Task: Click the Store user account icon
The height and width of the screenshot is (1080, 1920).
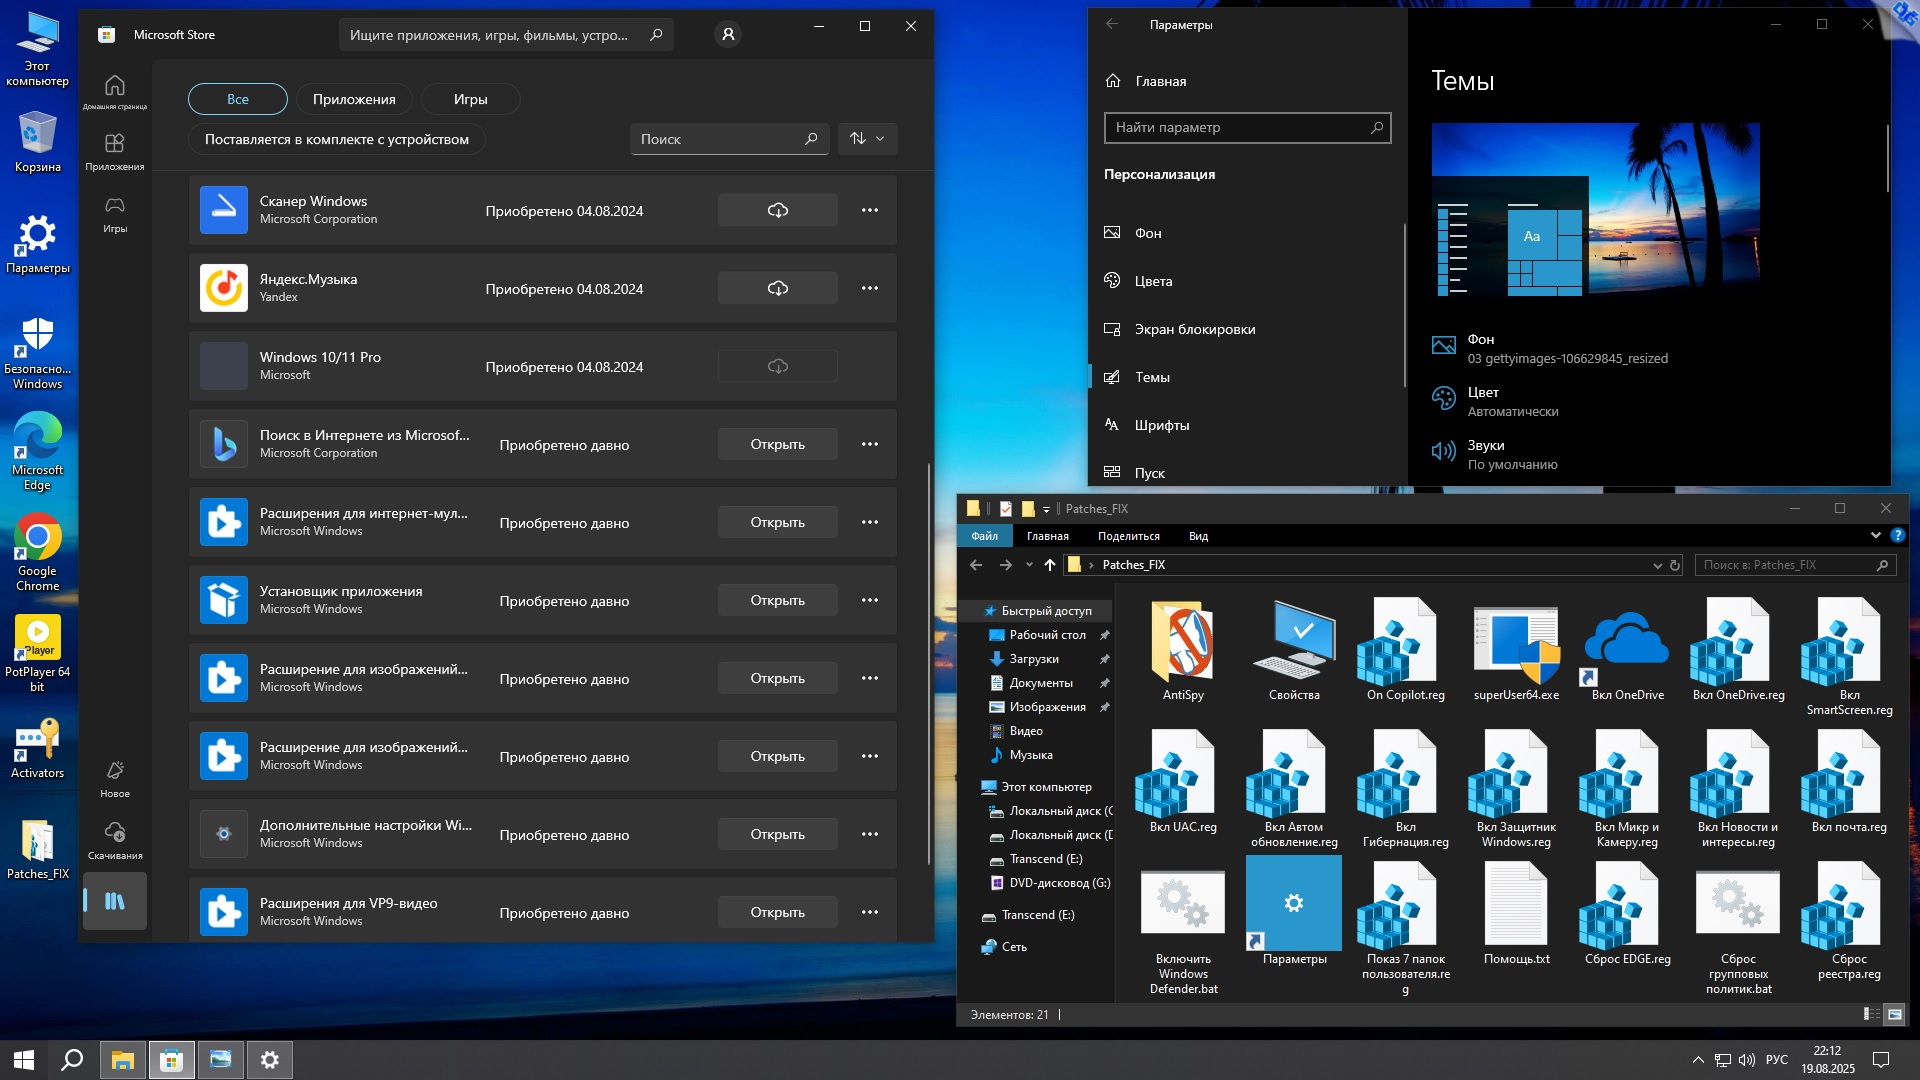Action: [x=728, y=35]
